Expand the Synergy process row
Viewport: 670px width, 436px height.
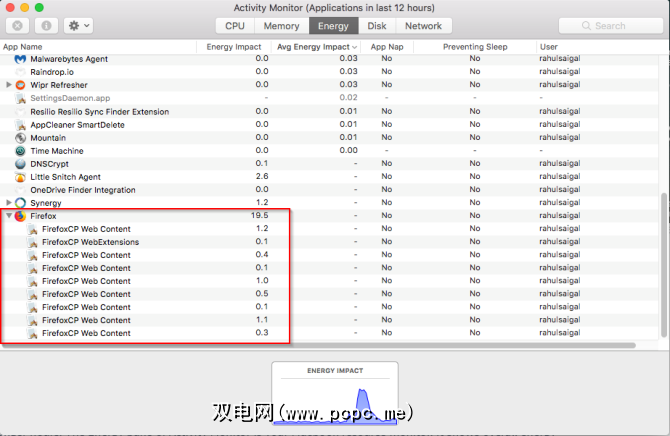pyautogui.click(x=9, y=203)
